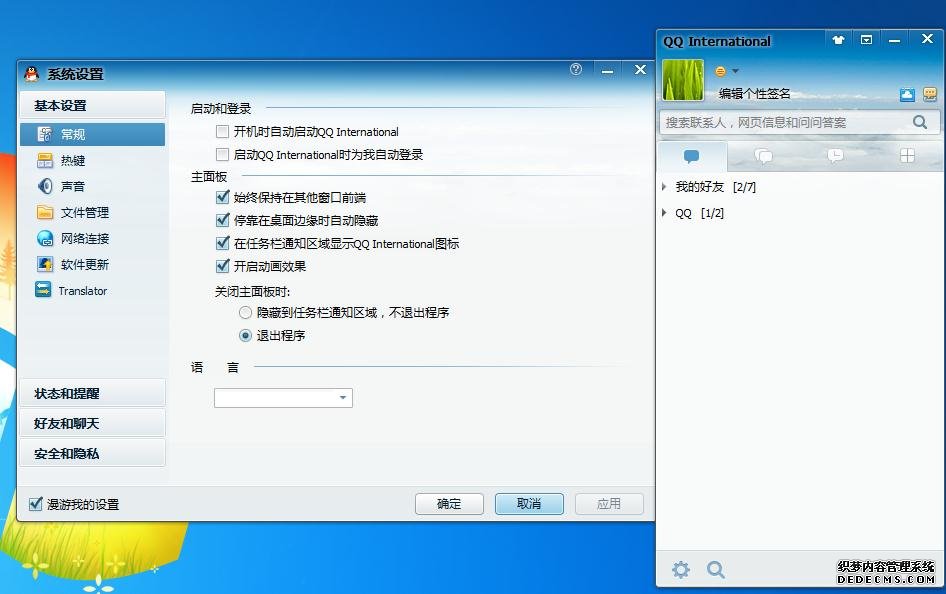
Task: Expand the 安全和隐私 section
Action: click(92, 453)
